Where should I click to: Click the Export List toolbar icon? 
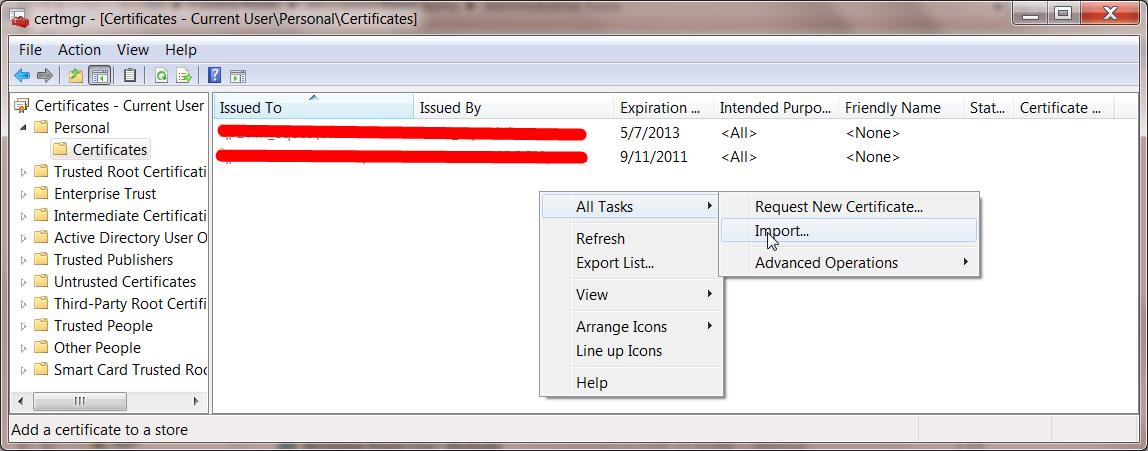[x=184, y=75]
